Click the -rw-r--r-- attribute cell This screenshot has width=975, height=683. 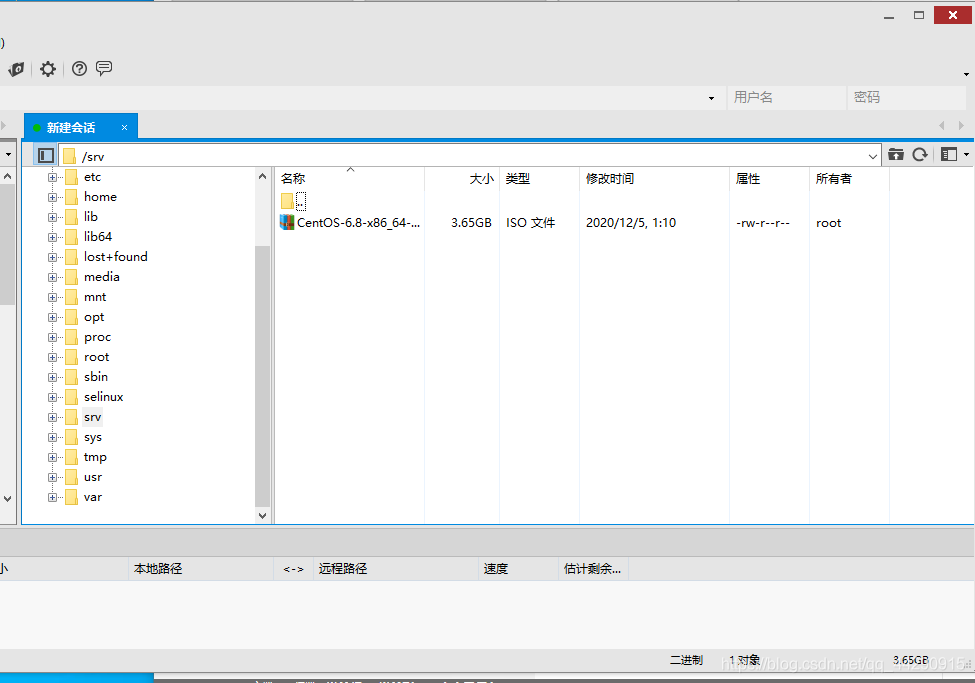click(763, 223)
